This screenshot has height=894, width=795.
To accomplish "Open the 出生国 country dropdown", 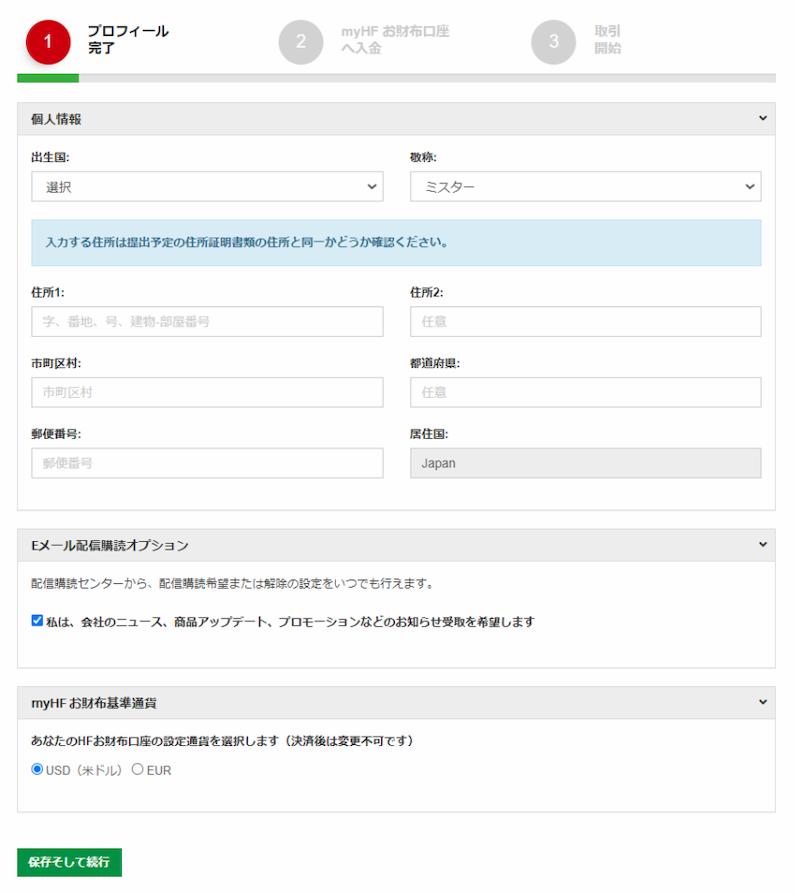I will tap(207, 187).
